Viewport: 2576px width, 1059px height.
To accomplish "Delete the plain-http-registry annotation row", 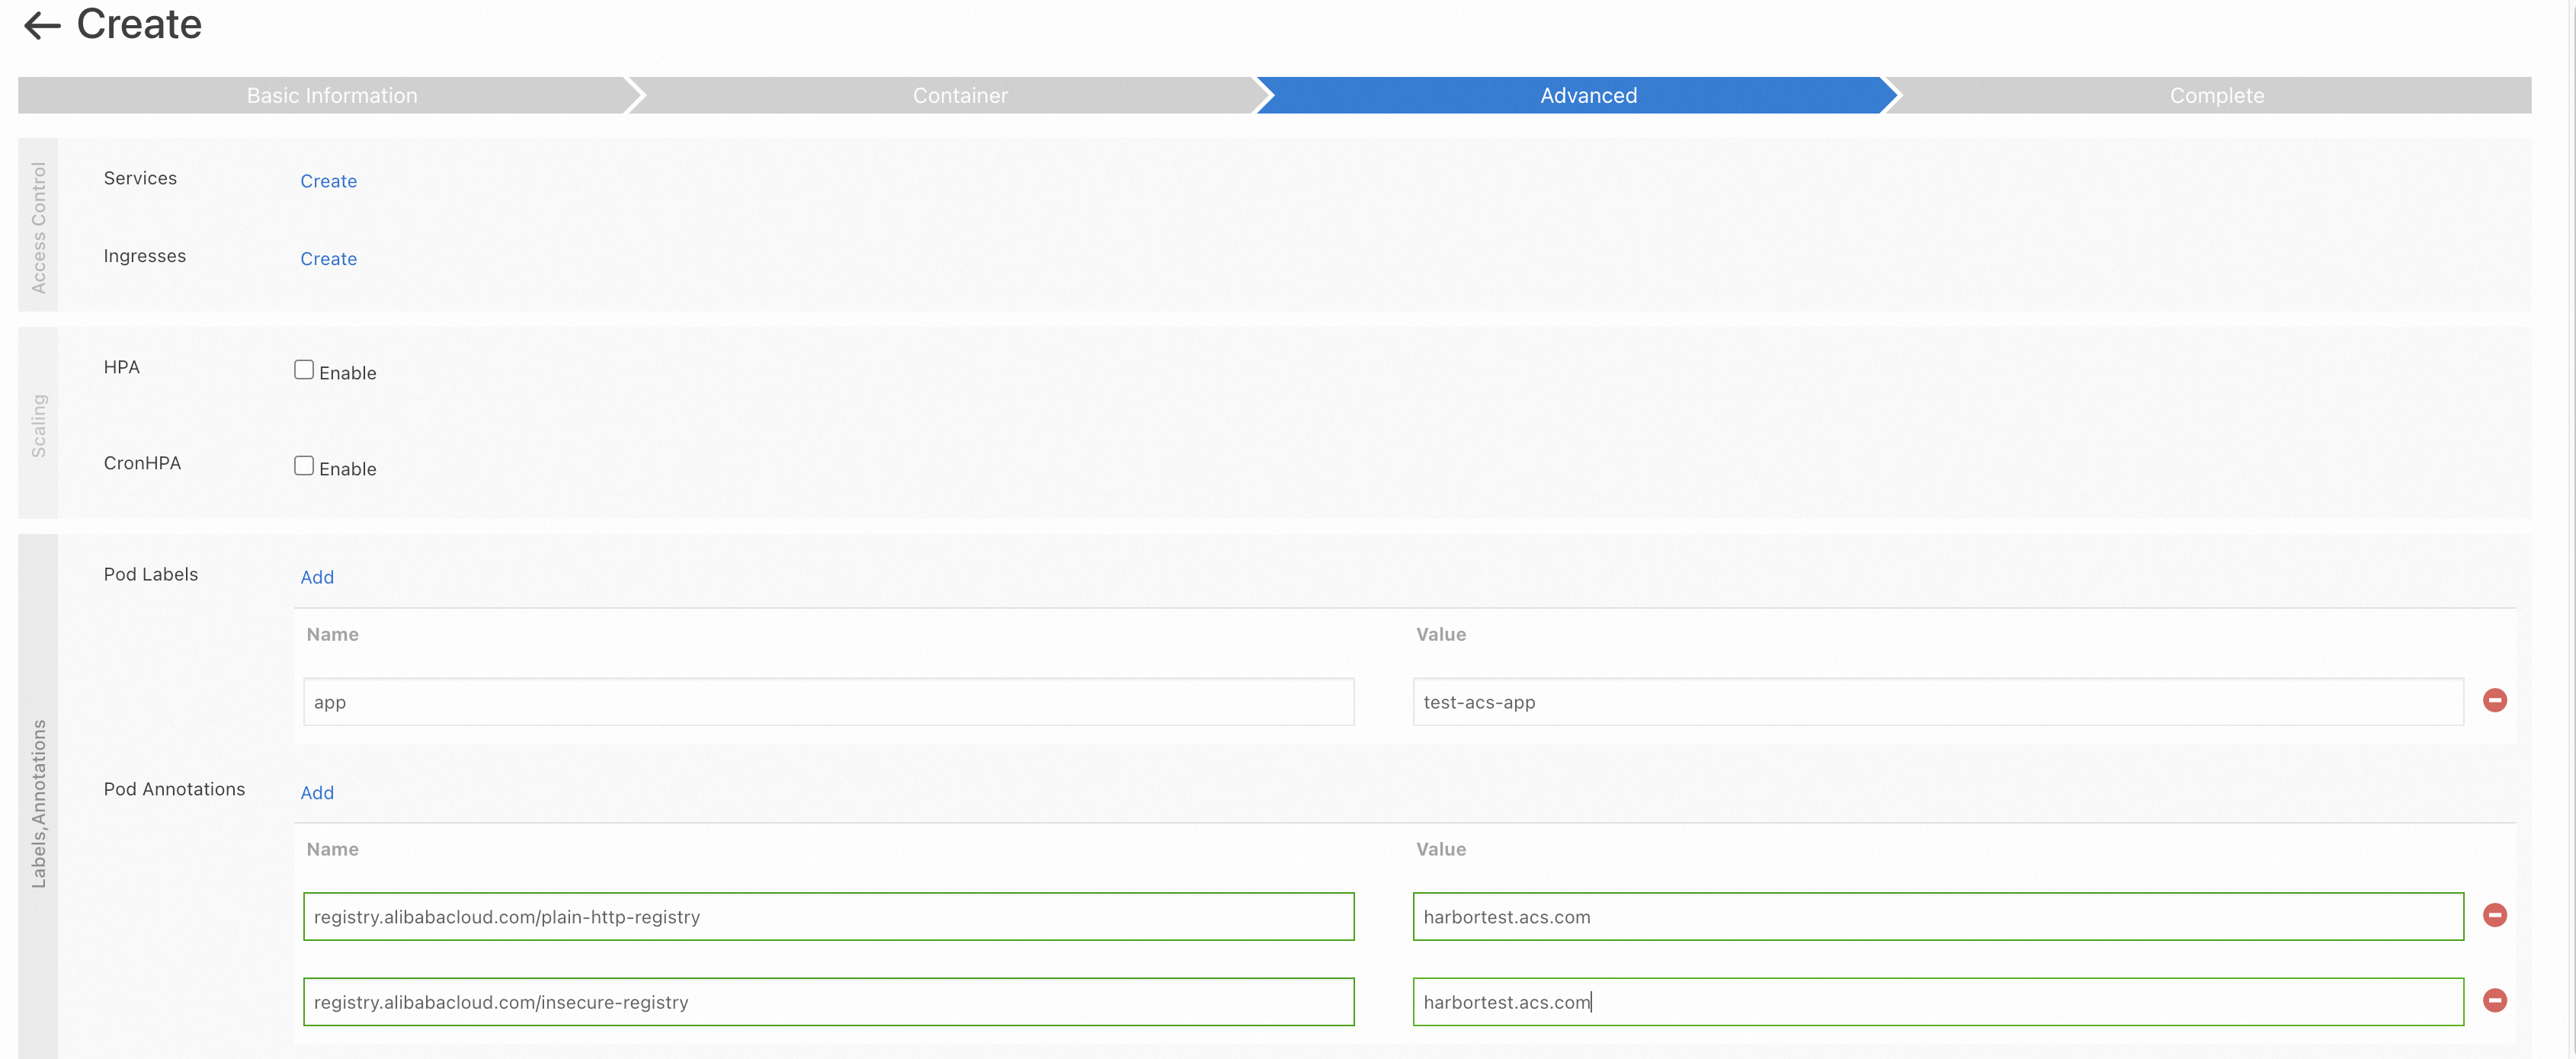I will pyautogui.click(x=2494, y=915).
